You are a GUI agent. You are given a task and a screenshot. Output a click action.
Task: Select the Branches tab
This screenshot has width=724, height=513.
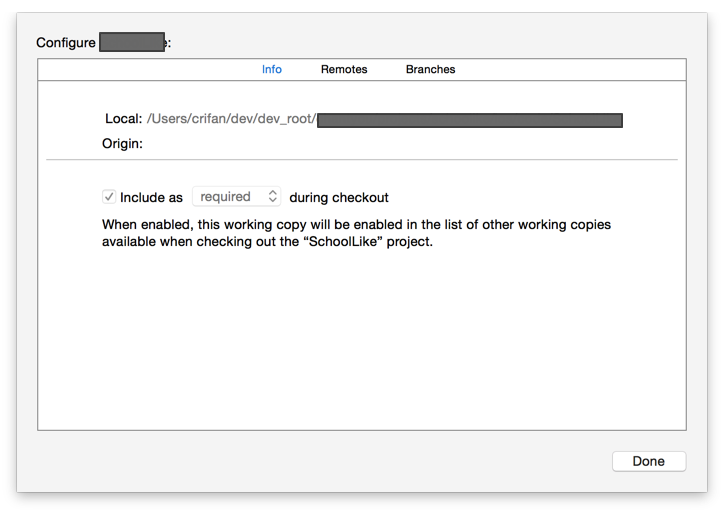click(430, 70)
